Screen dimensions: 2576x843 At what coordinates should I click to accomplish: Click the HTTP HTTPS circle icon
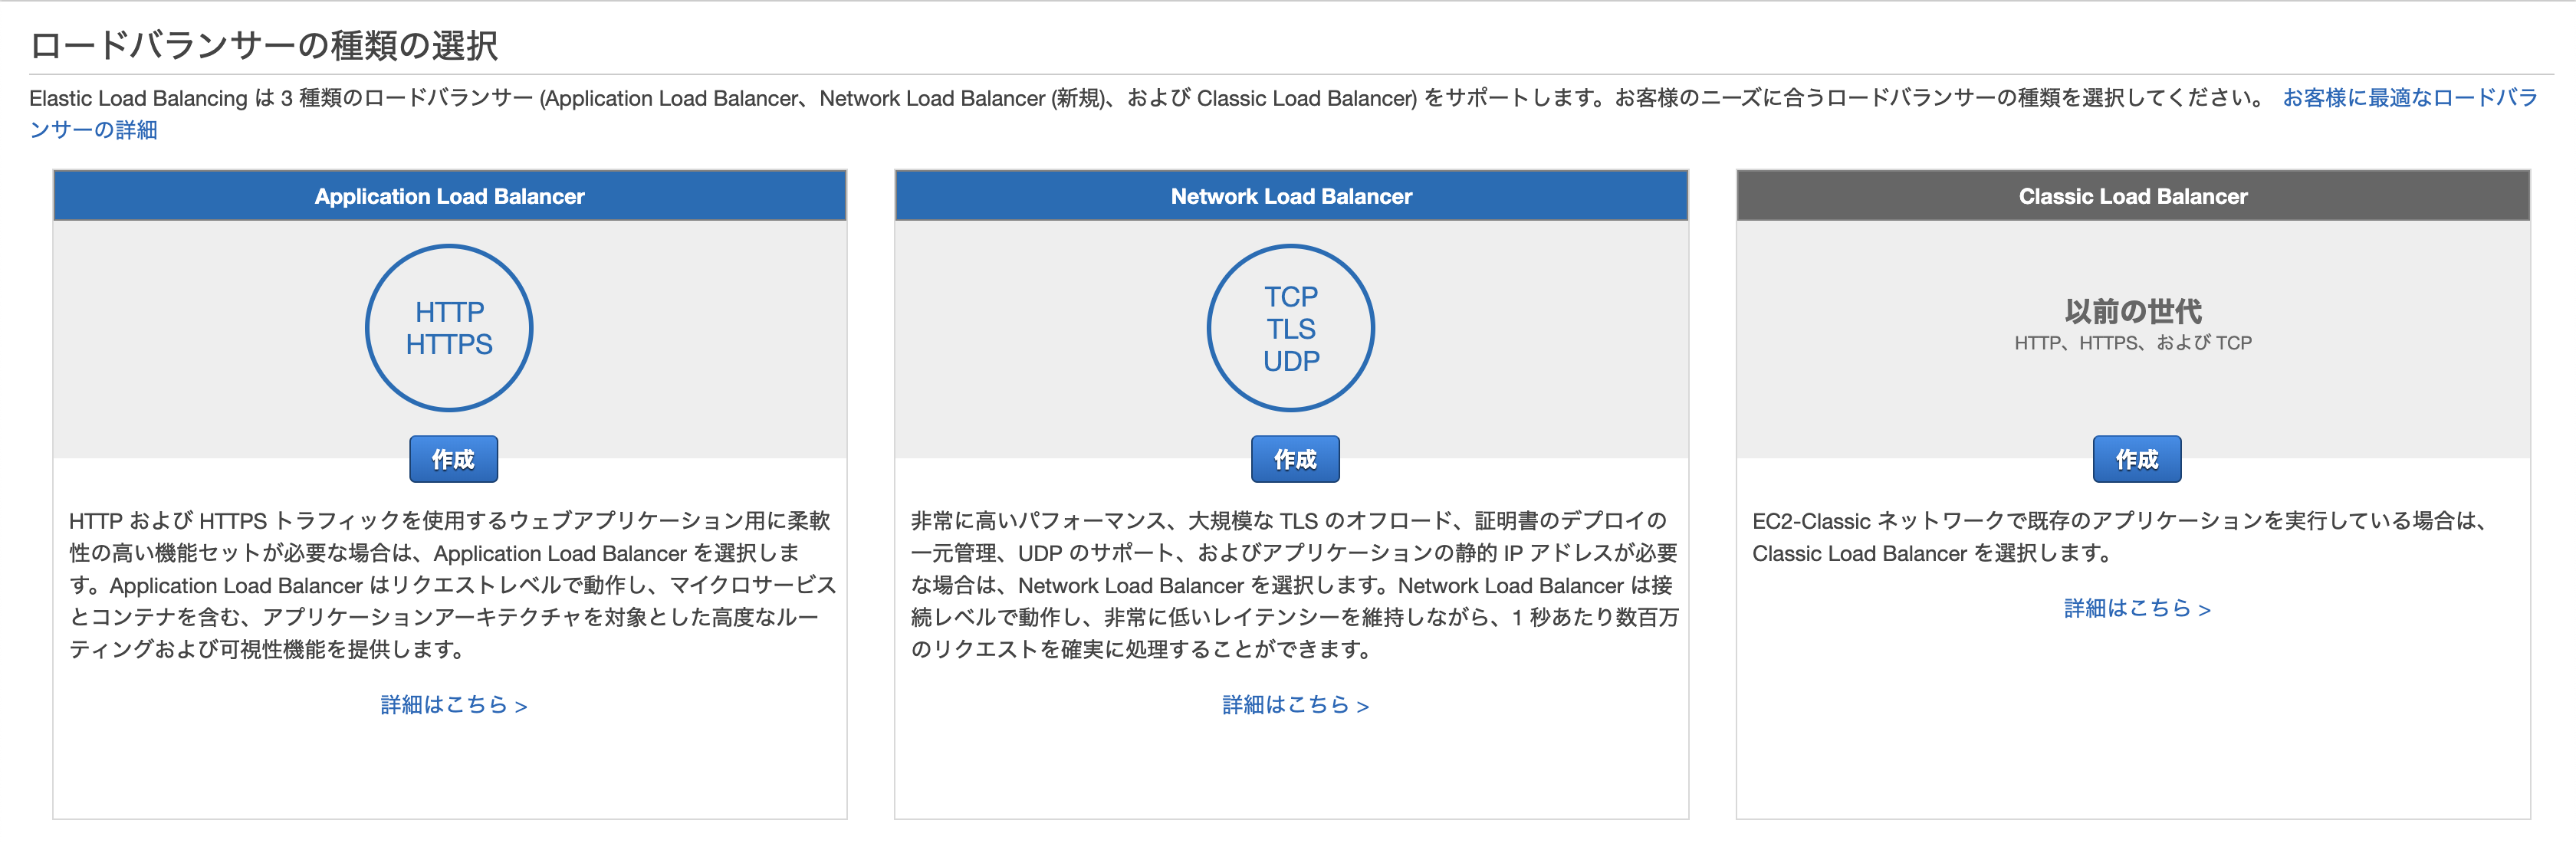[449, 328]
